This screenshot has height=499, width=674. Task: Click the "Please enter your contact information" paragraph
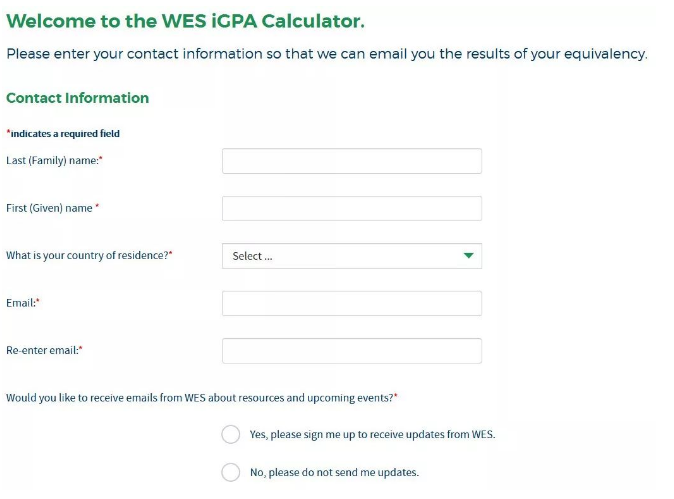326,54
